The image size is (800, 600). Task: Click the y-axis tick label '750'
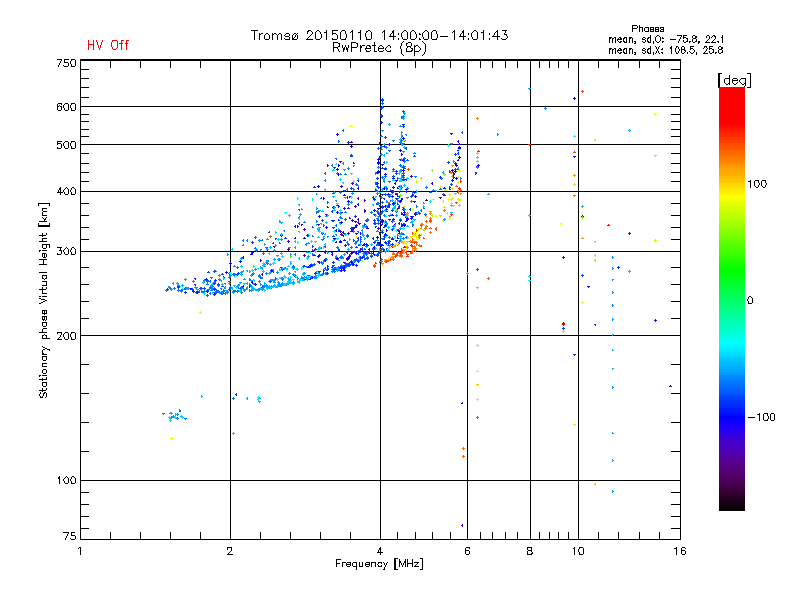tap(66, 63)
